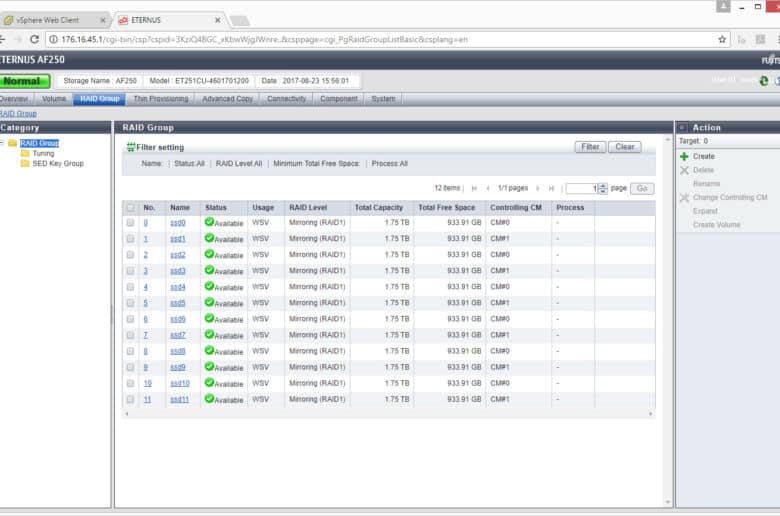Collapse the Action panel header toggle
The image size is (780, 516).
(682, 127)
